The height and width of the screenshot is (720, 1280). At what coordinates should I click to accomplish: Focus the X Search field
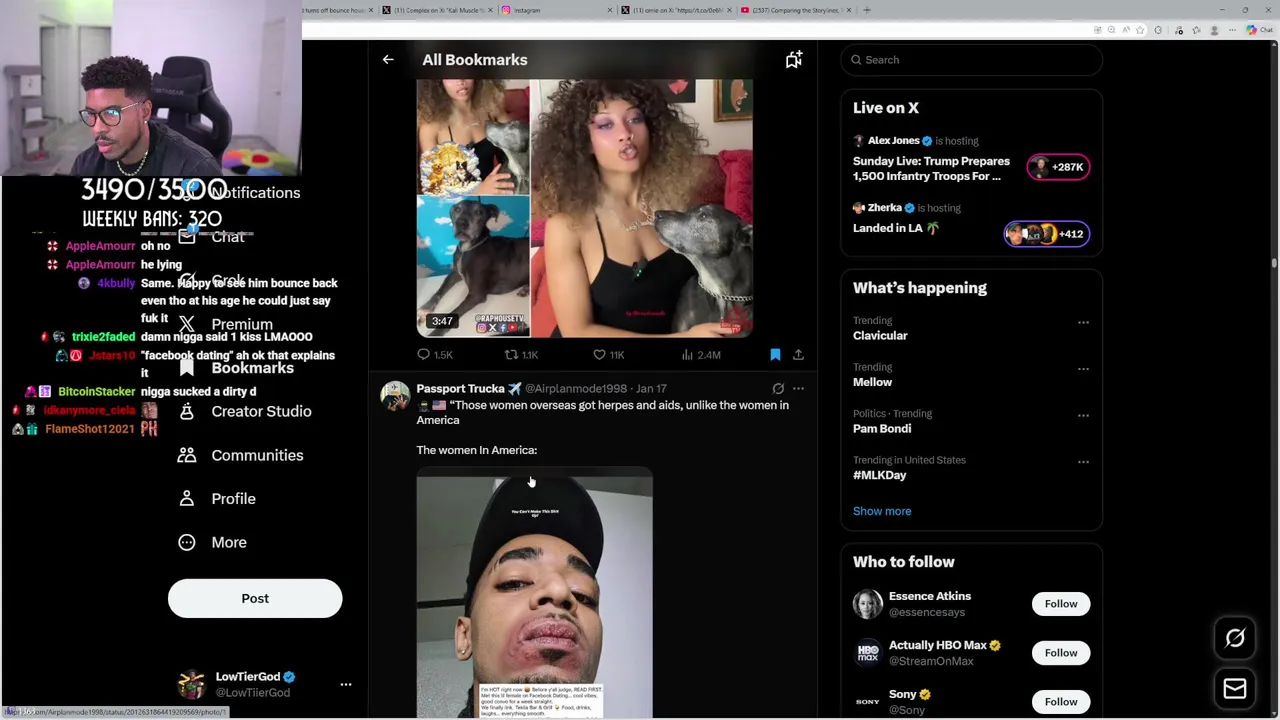[x=971, y=60]
